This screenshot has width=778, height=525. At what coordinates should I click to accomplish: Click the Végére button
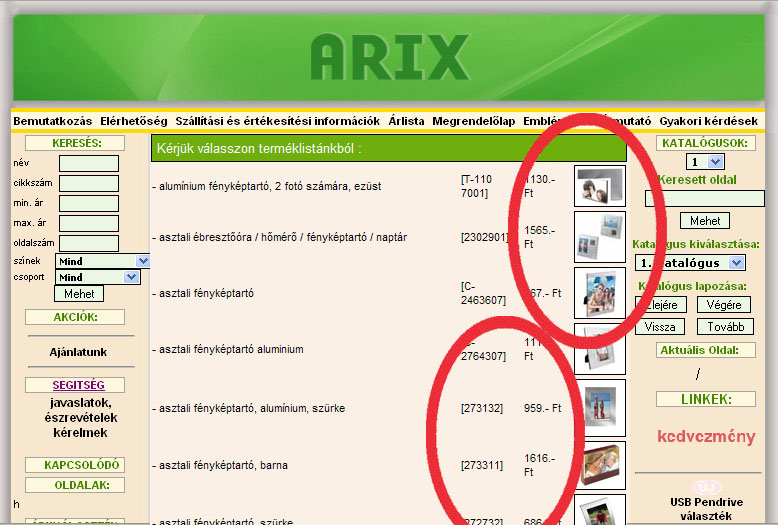click(723, 305)
